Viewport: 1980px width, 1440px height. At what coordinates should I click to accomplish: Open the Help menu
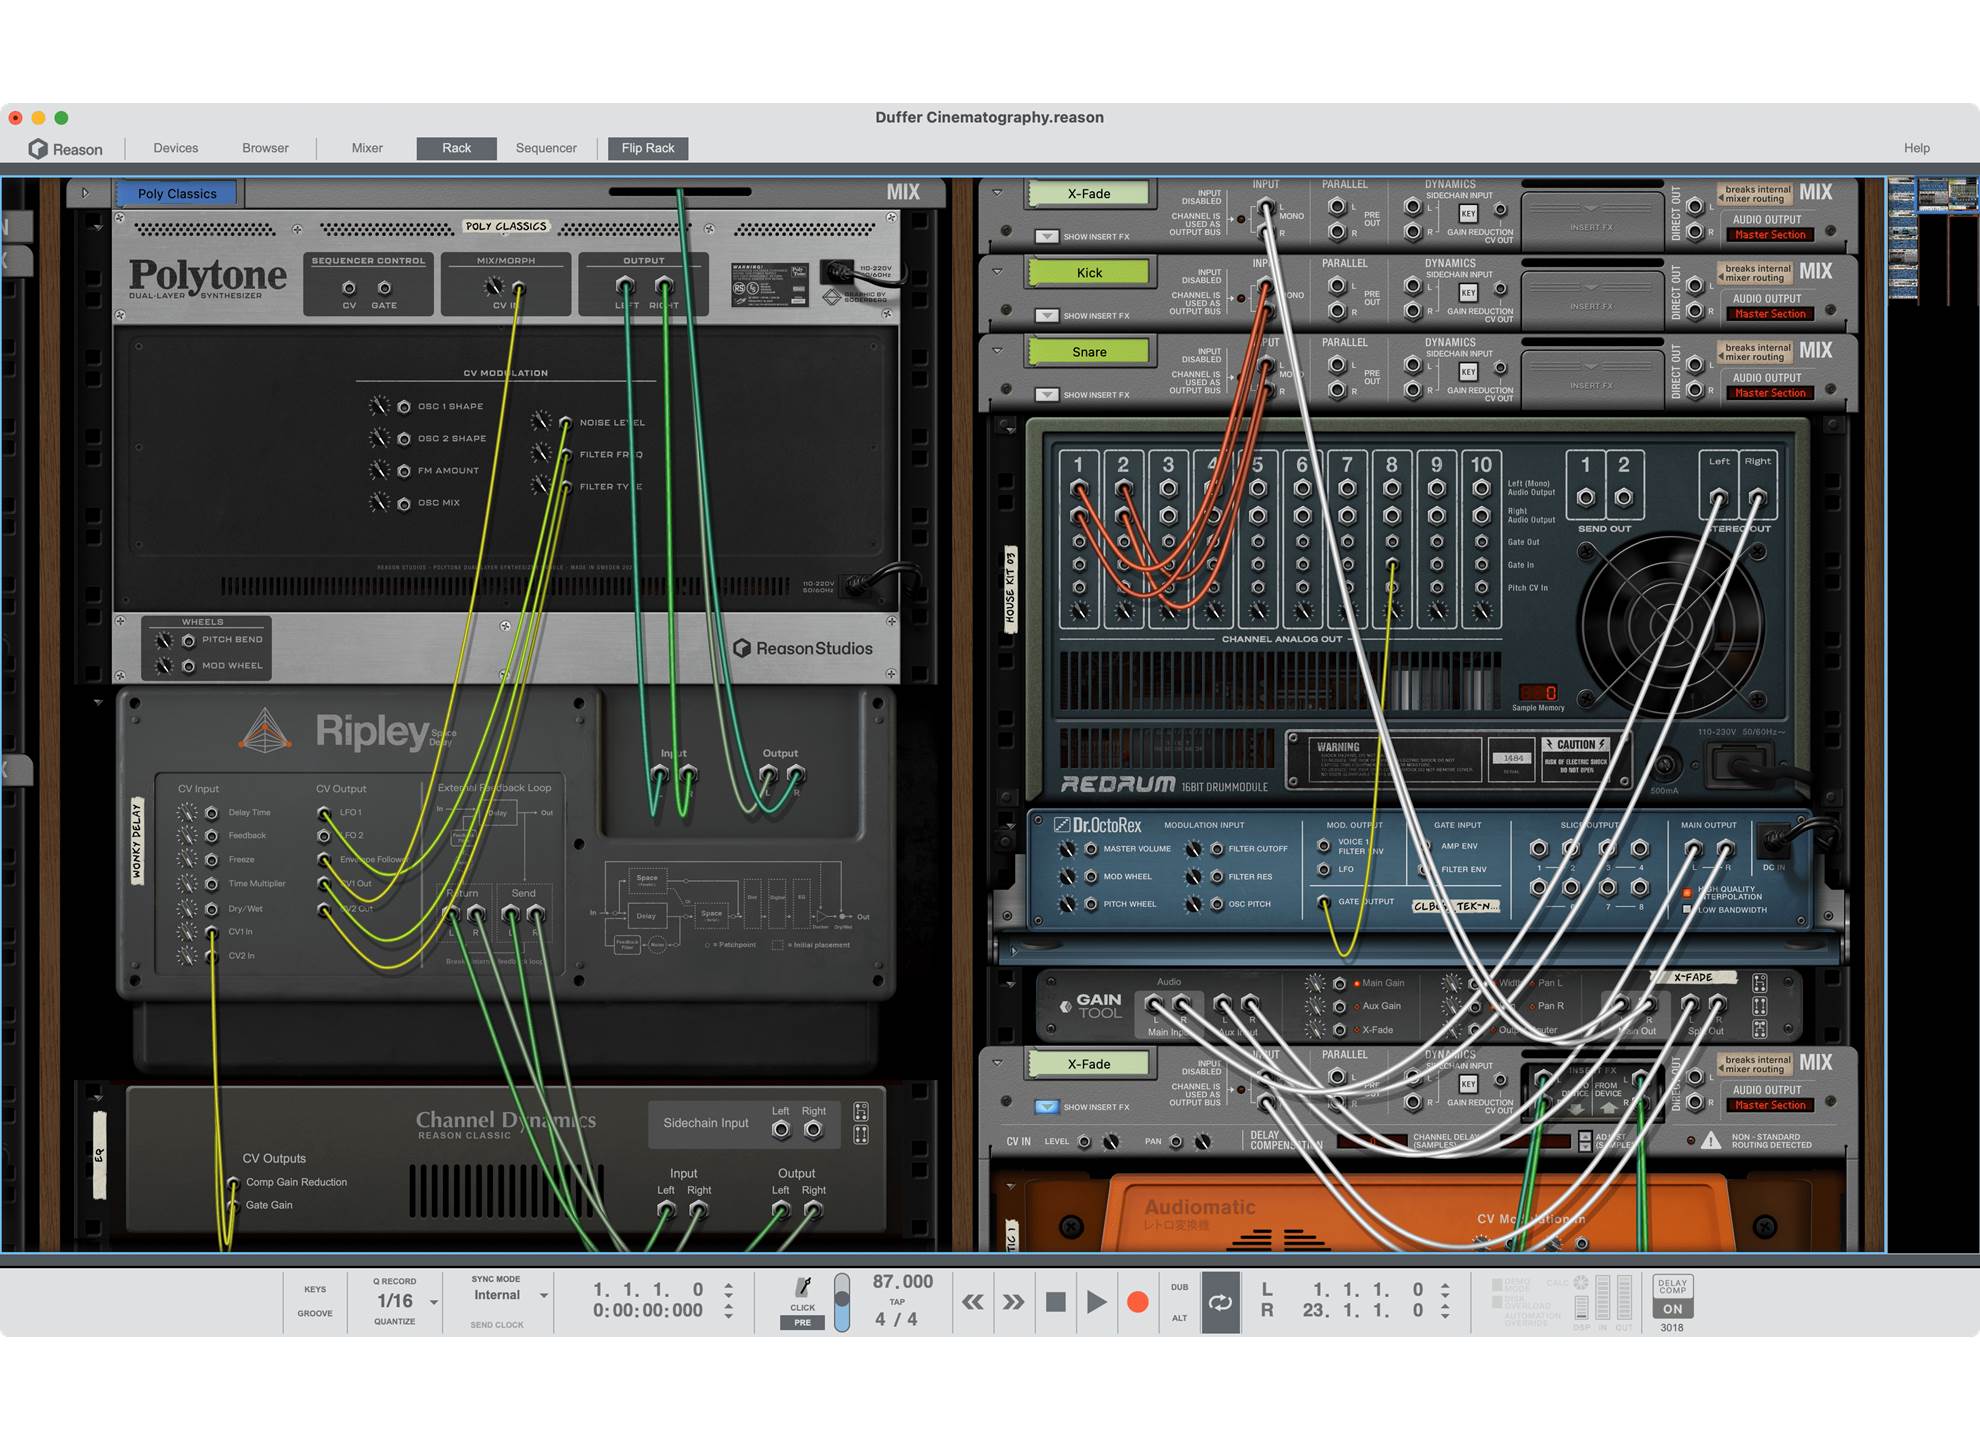(x=1917, y=148)
